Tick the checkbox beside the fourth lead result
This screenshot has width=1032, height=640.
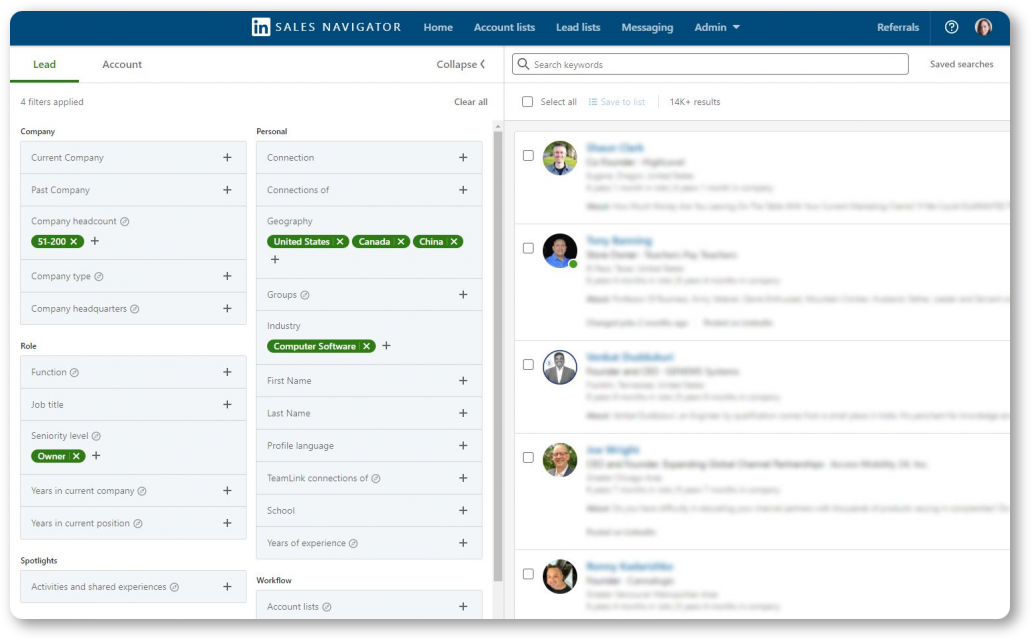pyautogui.click(x=528, y=458)
